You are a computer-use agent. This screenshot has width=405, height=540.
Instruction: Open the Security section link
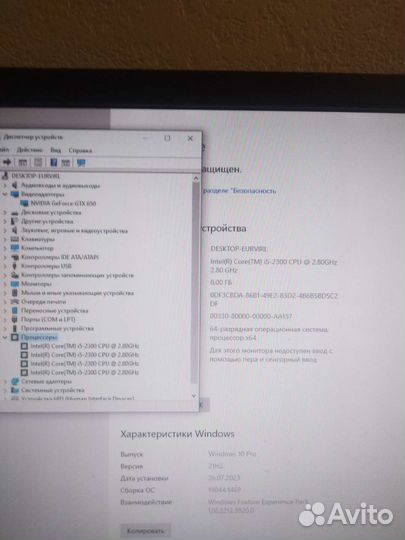240,190
